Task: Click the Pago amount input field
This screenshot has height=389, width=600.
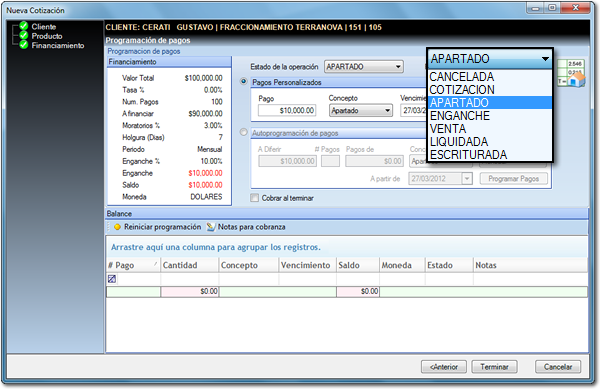Action: point(287,111)
